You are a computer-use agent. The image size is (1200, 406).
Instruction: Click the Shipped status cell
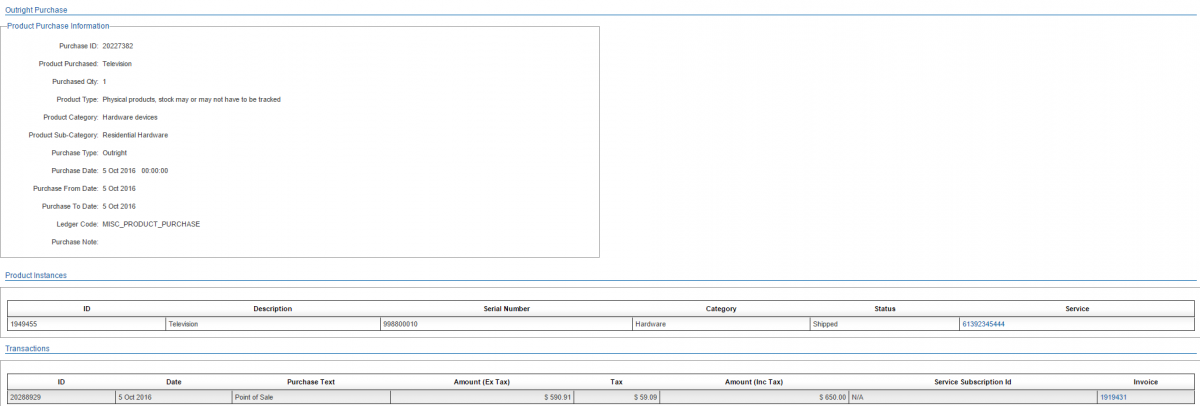pos(825,324)
